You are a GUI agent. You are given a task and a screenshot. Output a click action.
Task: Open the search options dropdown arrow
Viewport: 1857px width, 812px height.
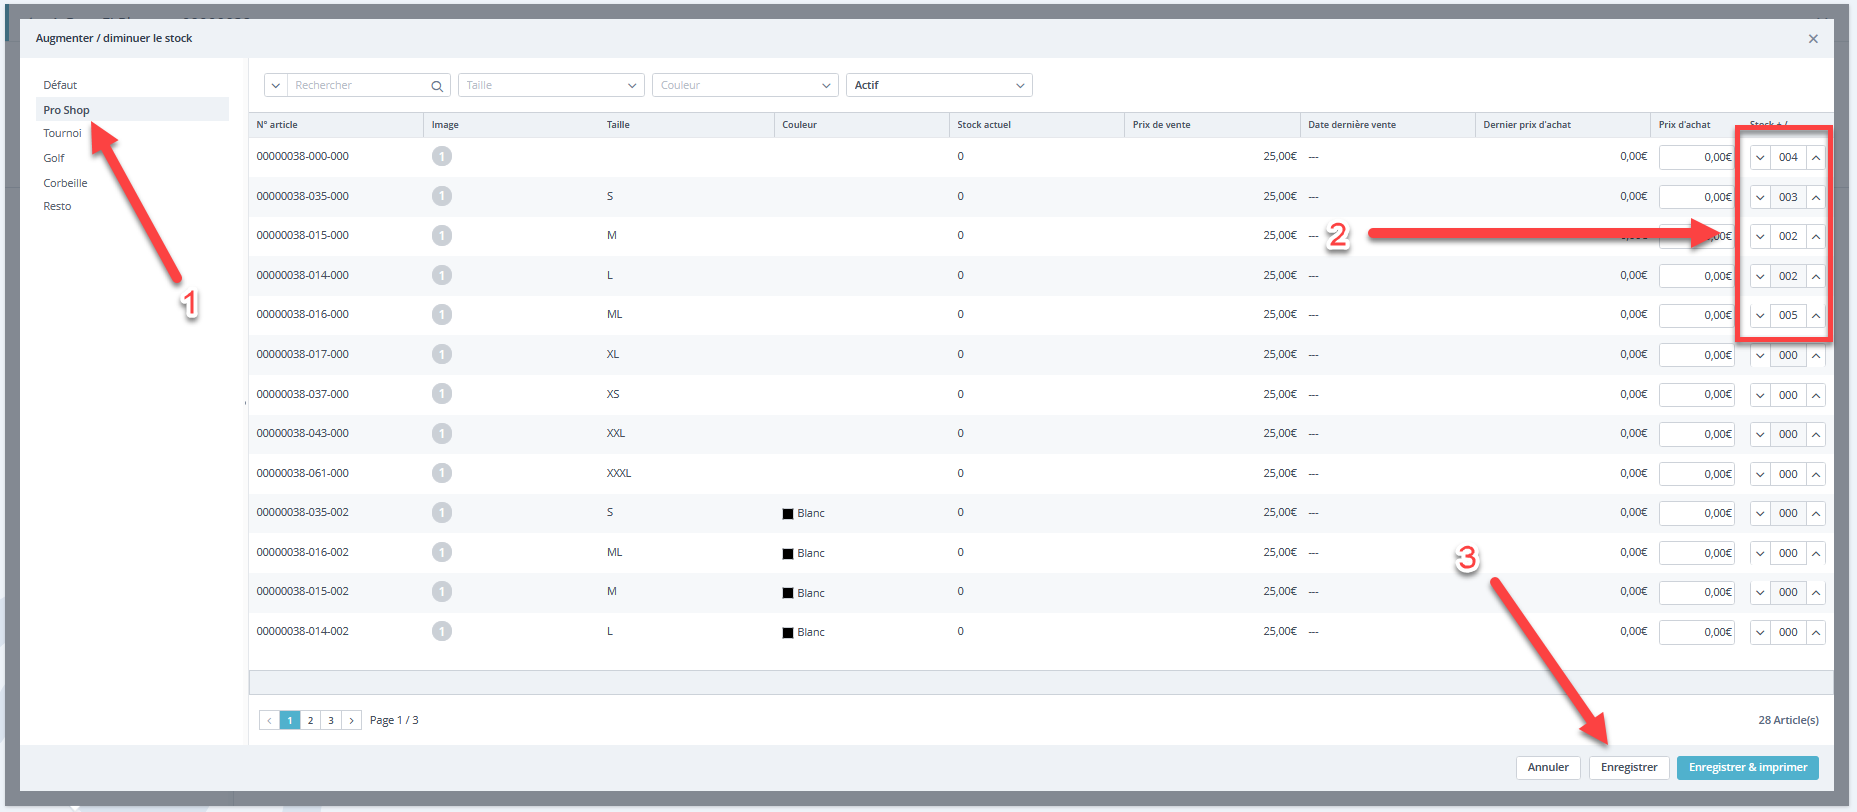276,85
